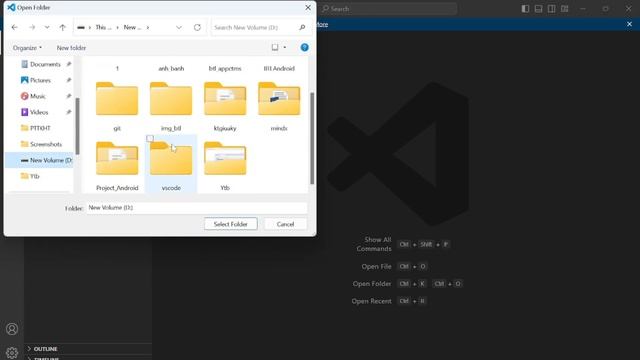Confirm with Select Folder button
The width and height of the screenshot is (640, 360).
[x=231, y=224]
